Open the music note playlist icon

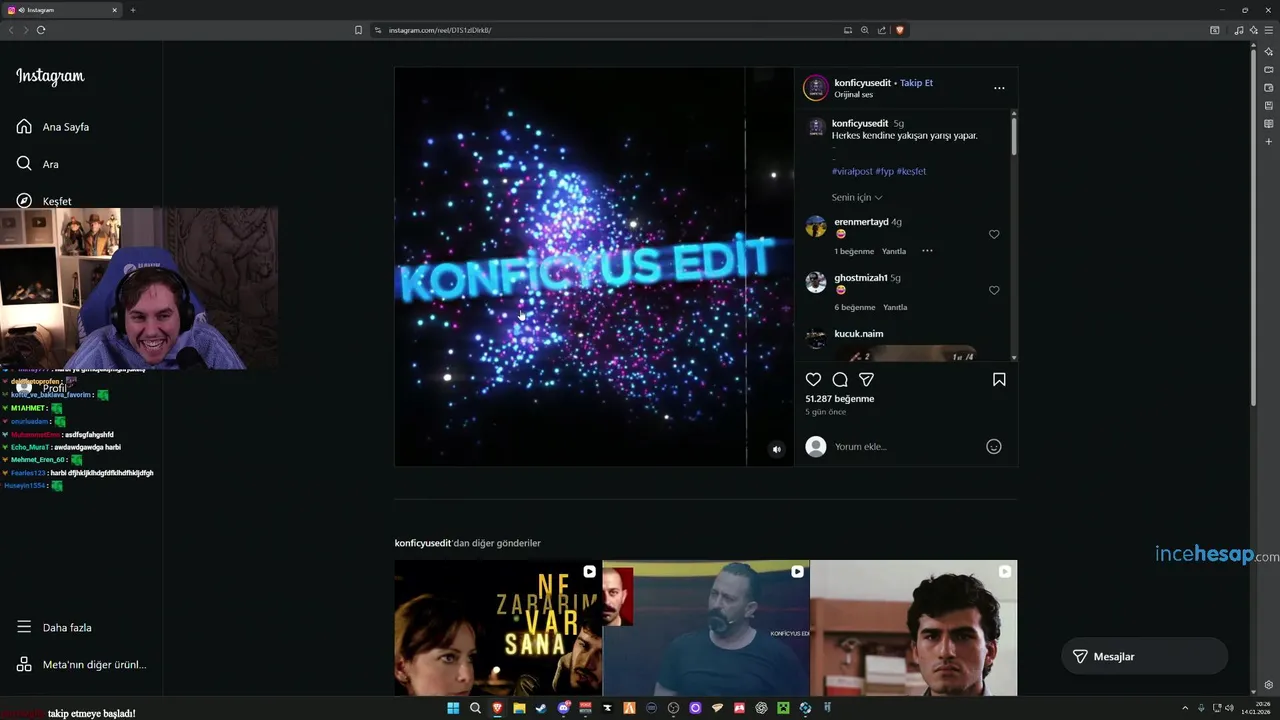pyautogui.click(x=1239, y=30)
